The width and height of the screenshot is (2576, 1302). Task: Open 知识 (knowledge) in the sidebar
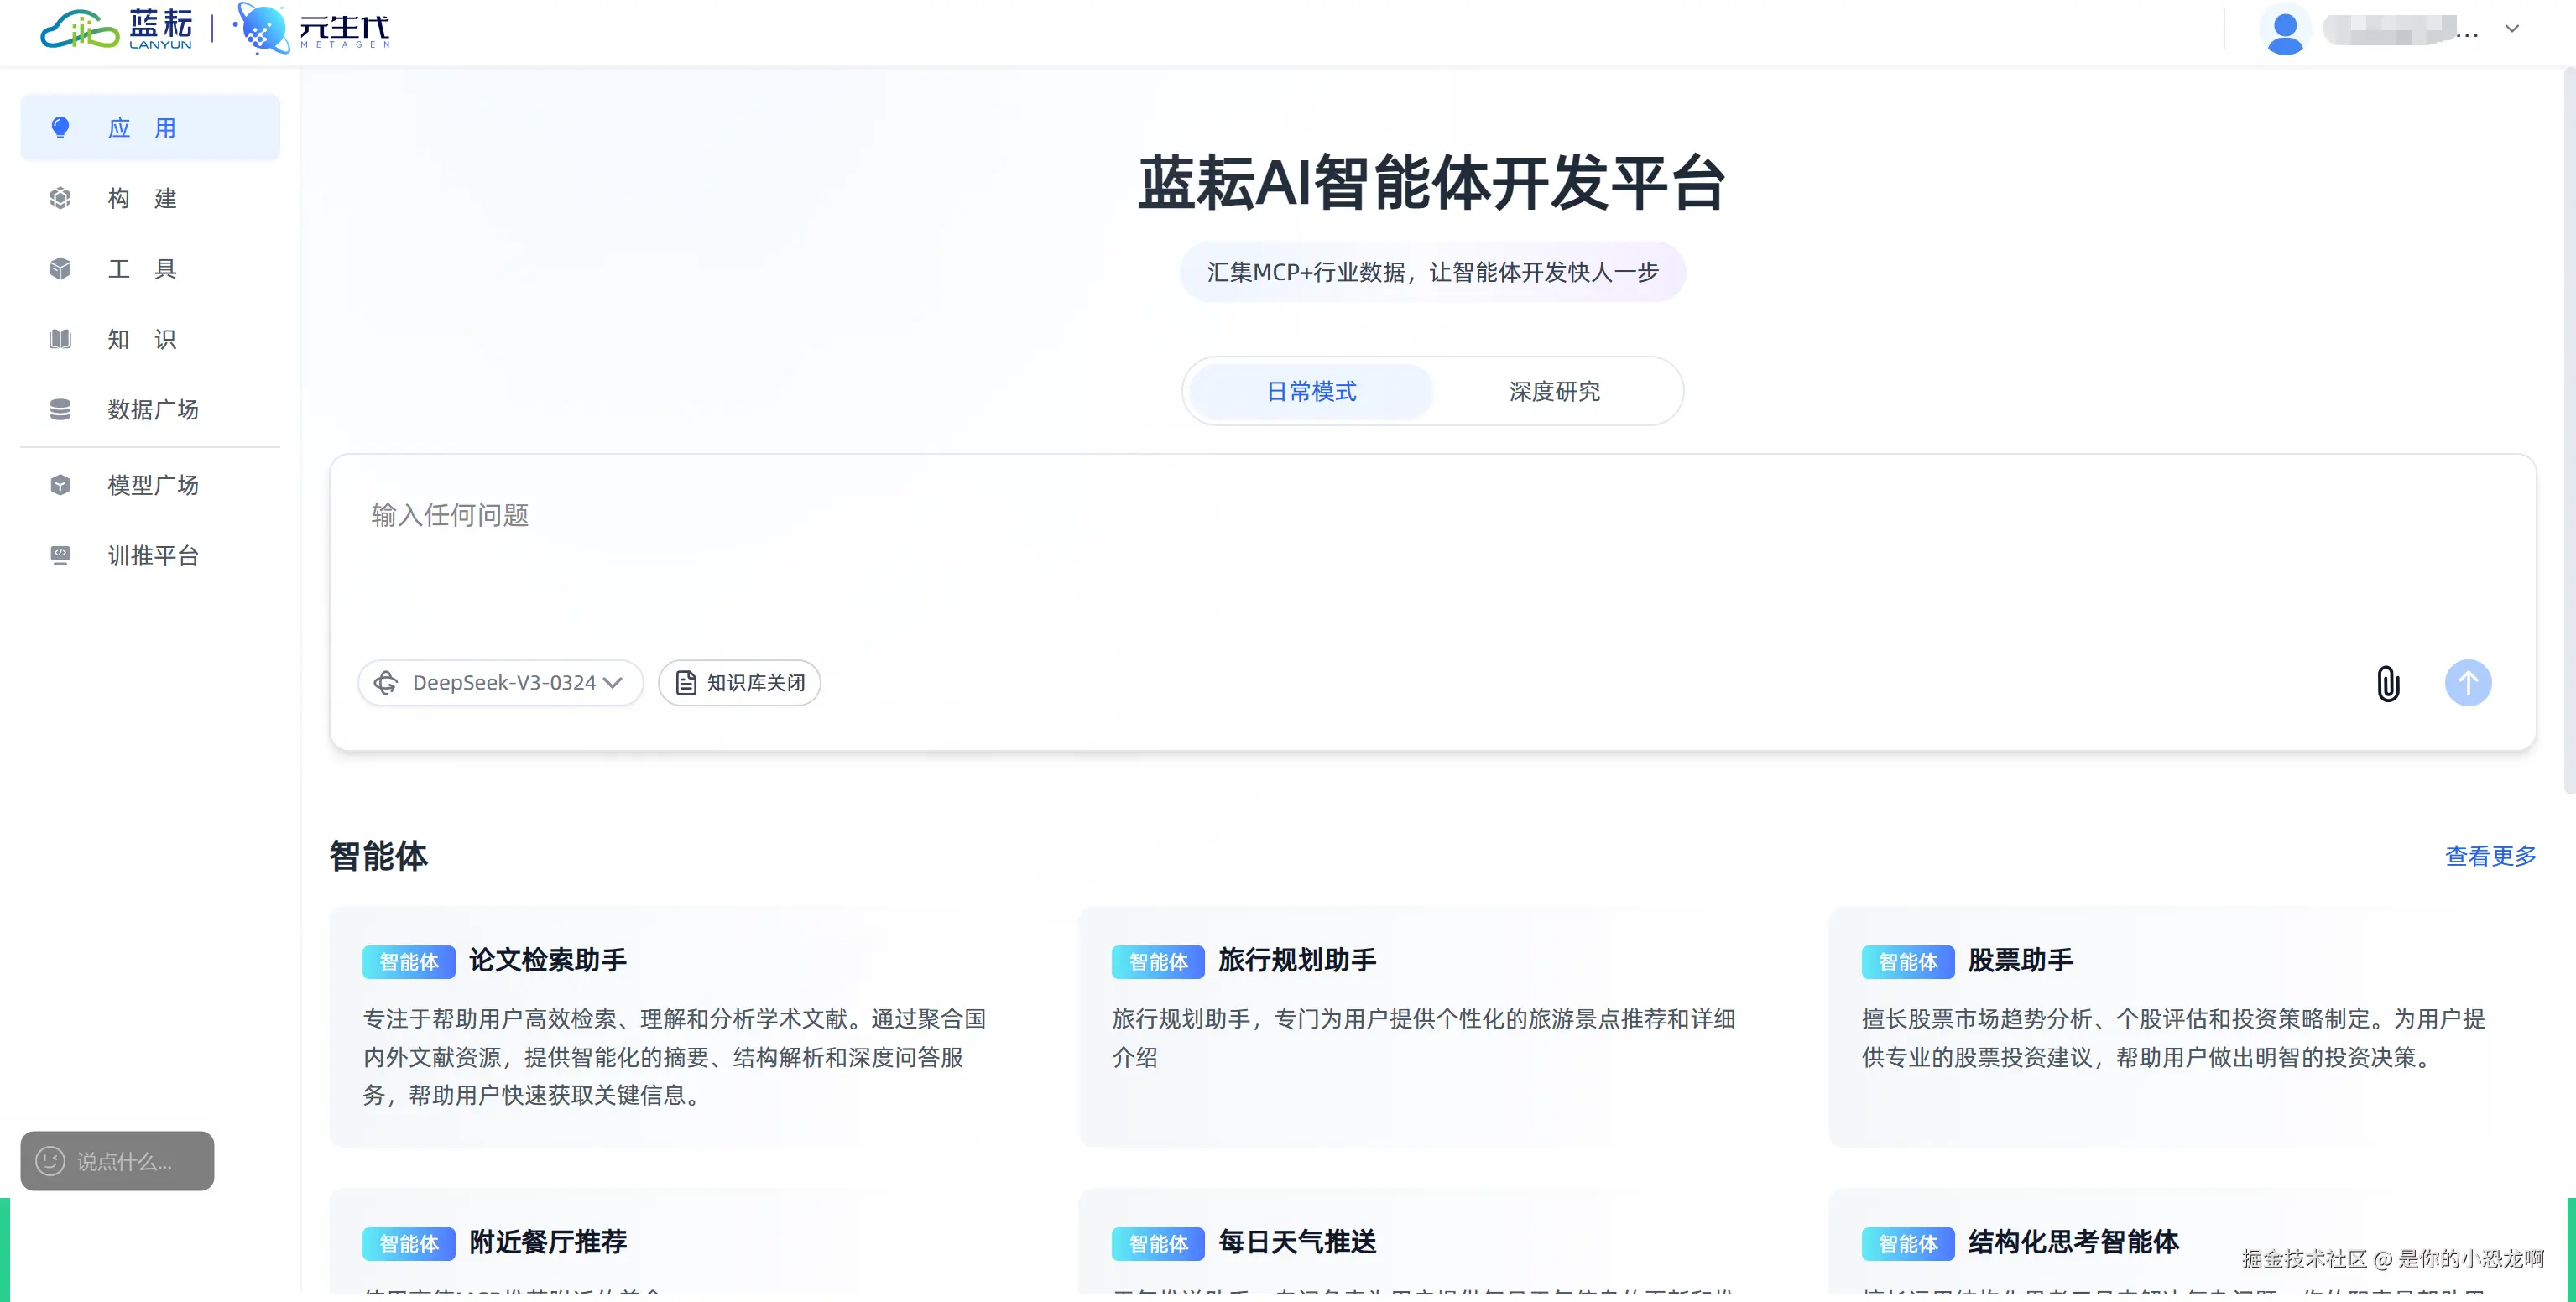pyautogui.click(x=142, y=339)
